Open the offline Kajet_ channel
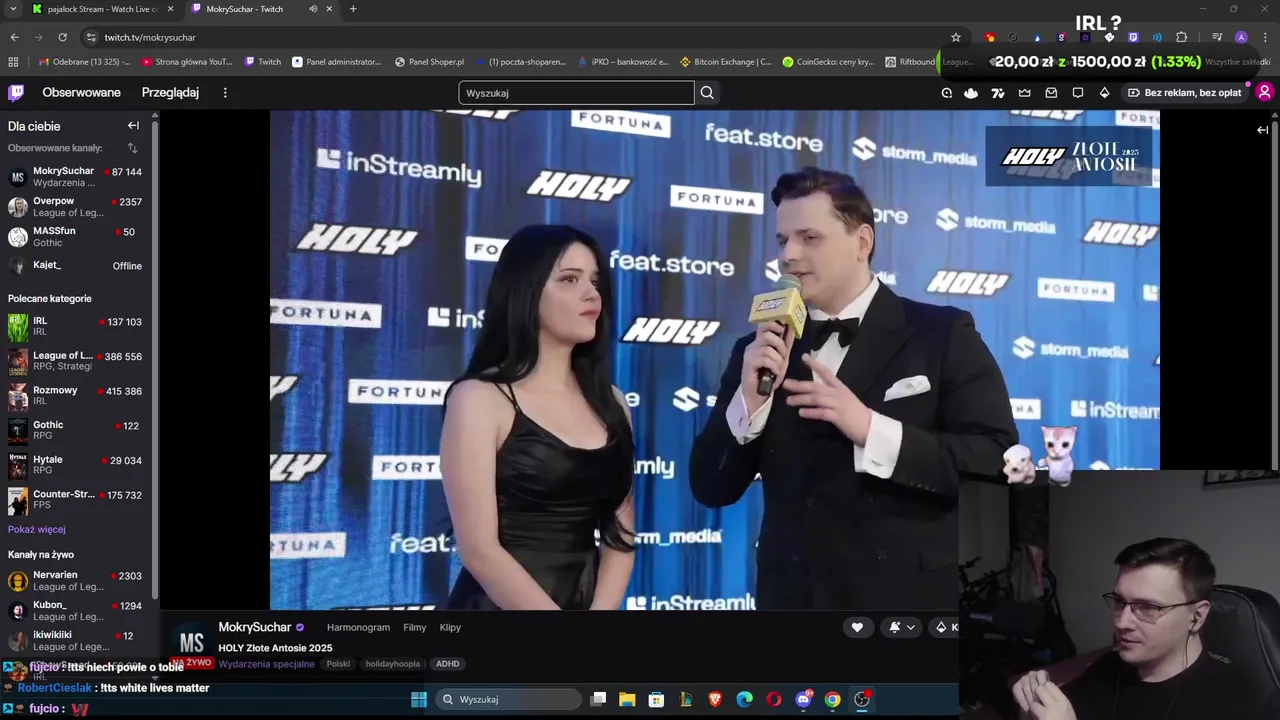Image resolution: width=1280 pixels, height=720 pixels. [x=76, y=266]
